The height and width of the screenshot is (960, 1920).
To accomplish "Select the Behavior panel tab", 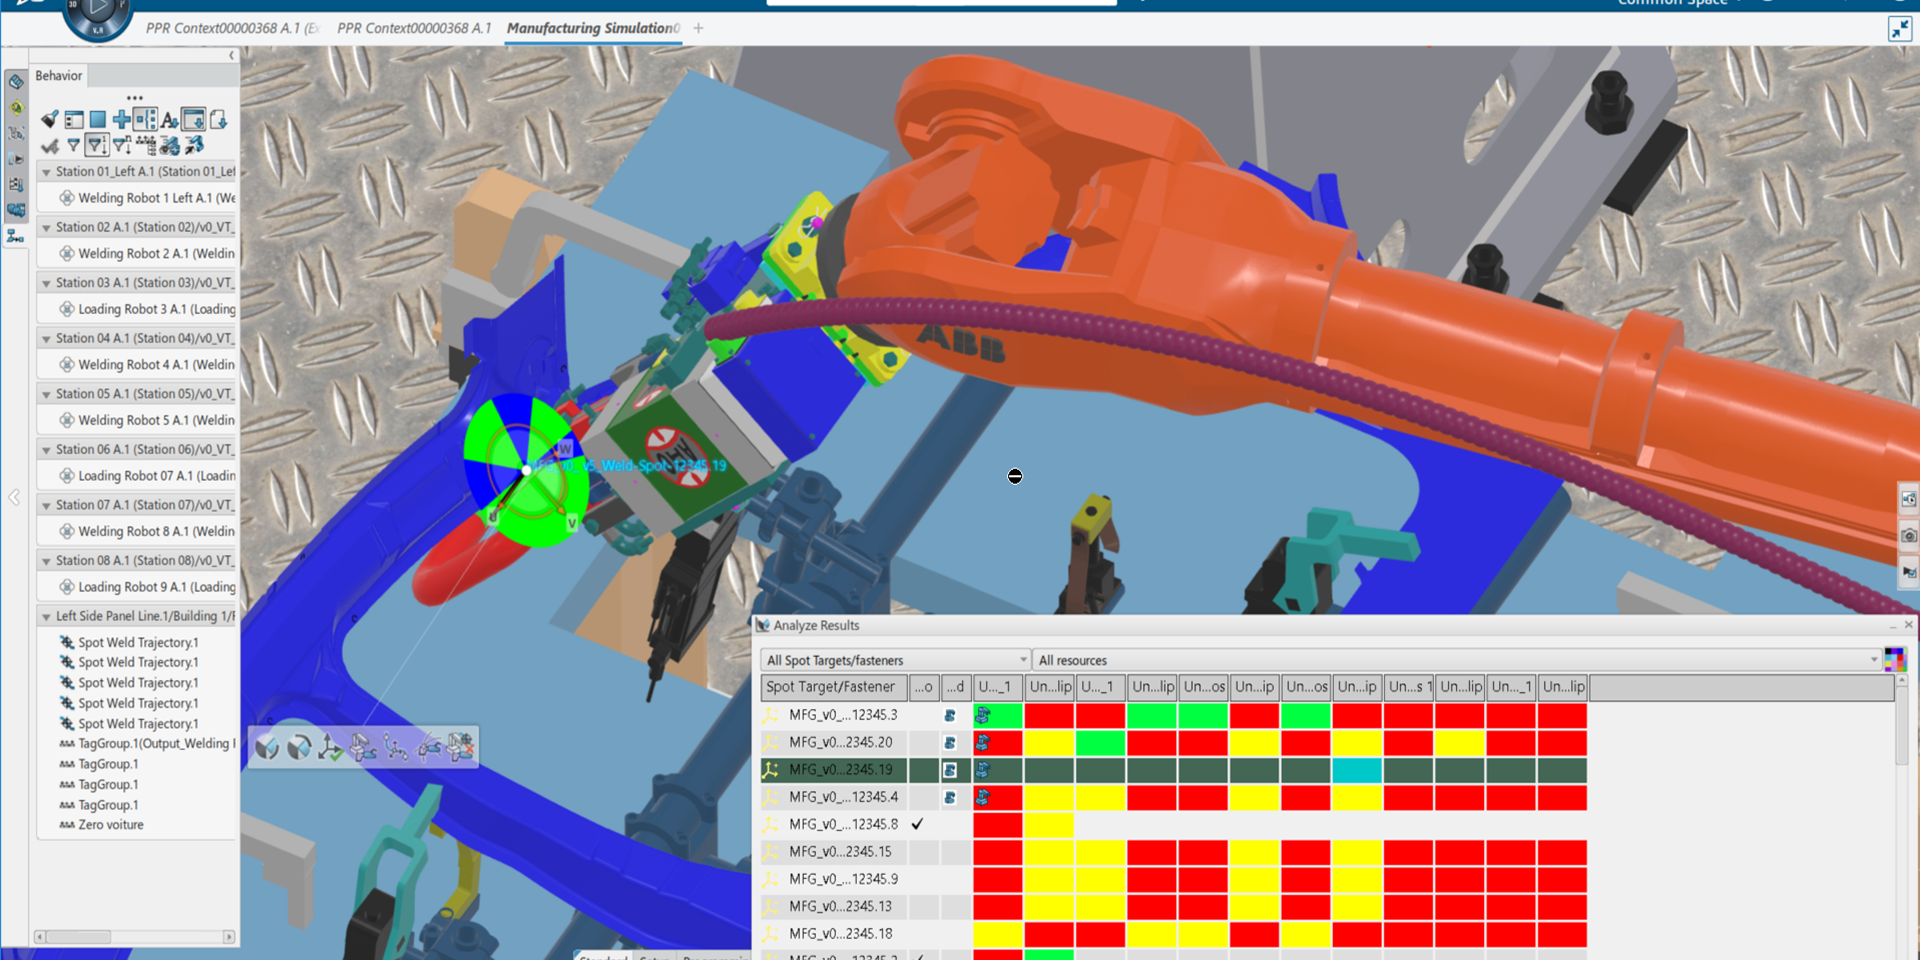I will click(59, 76).
